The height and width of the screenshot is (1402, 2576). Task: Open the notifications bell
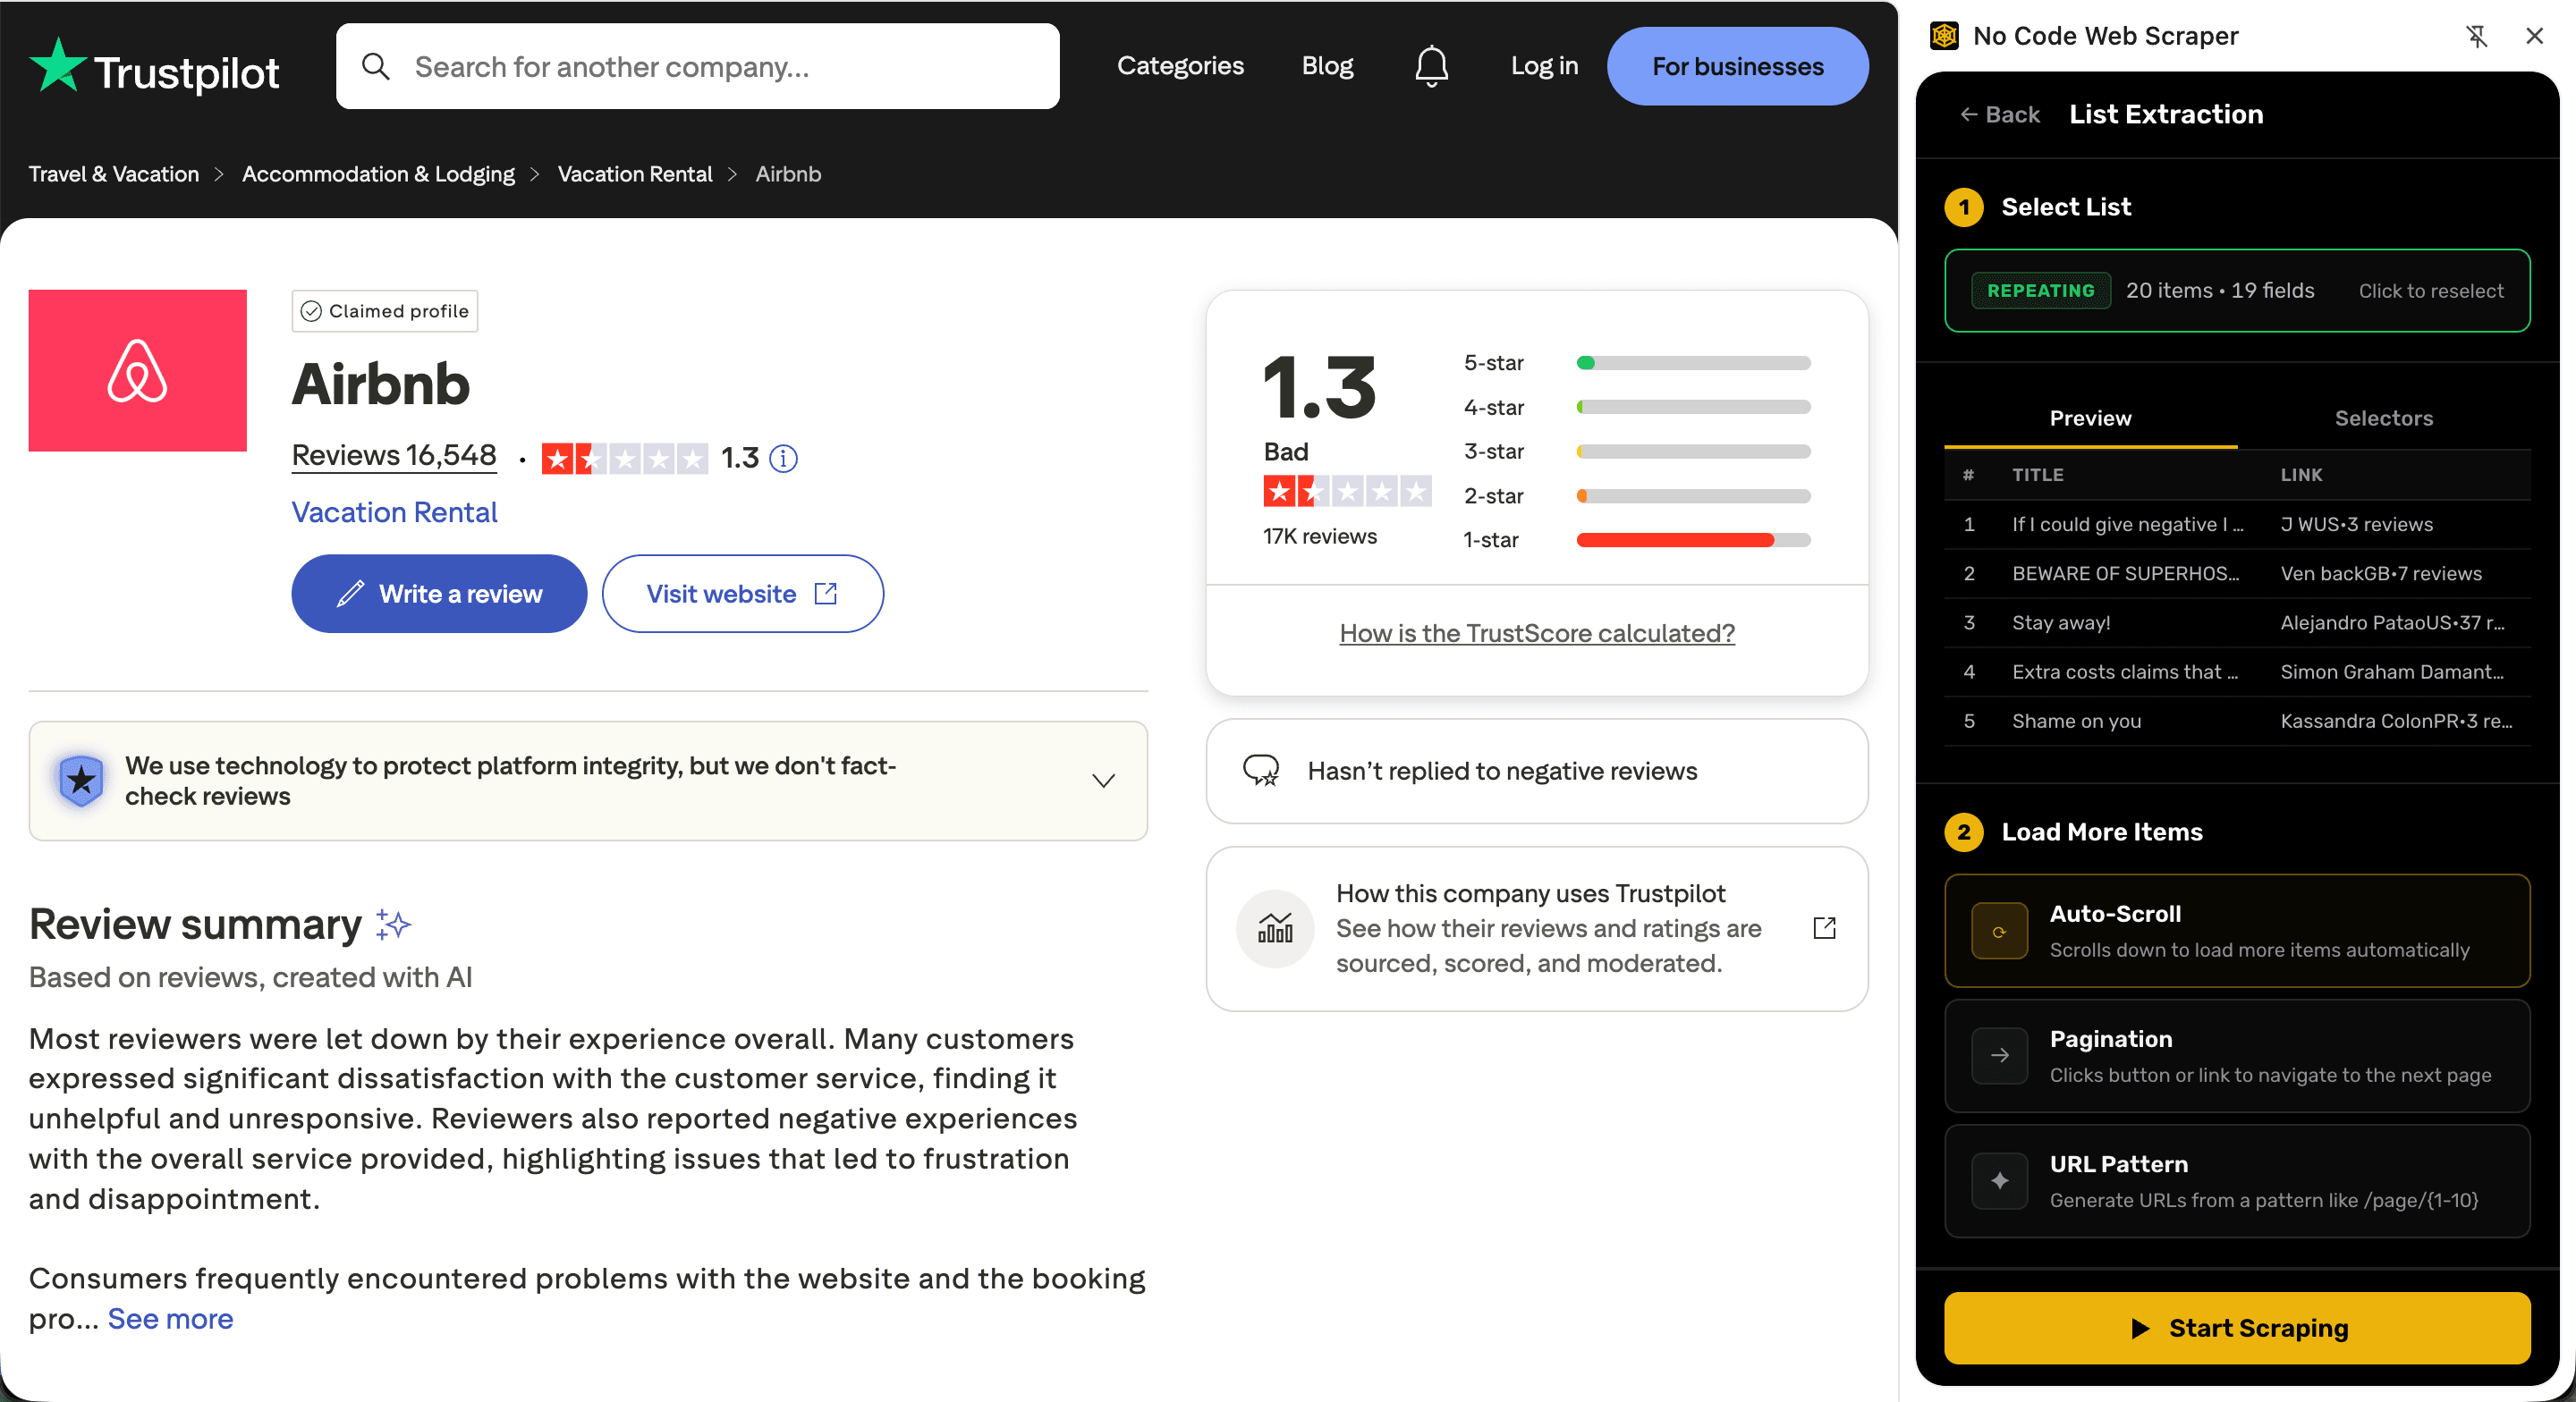point(1432,65)
